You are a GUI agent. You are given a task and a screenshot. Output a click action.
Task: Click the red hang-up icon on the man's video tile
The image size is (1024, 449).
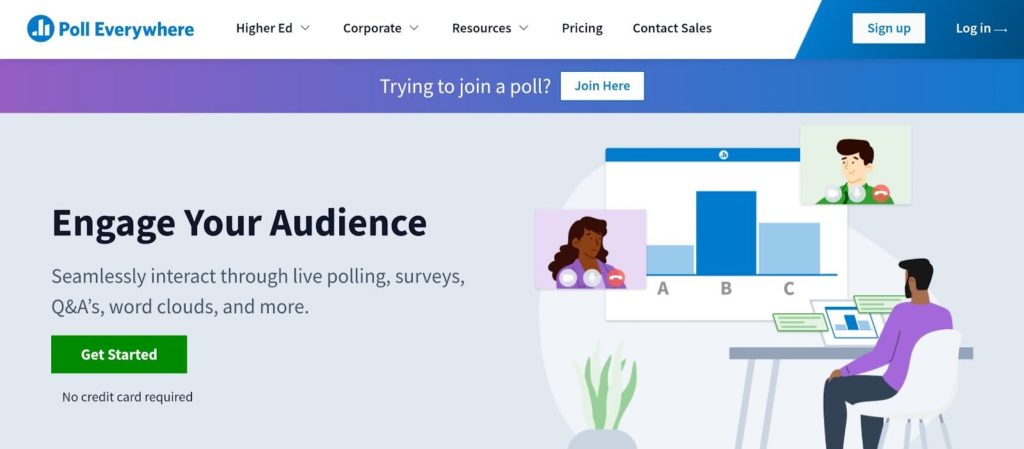(x=881, y=193)
